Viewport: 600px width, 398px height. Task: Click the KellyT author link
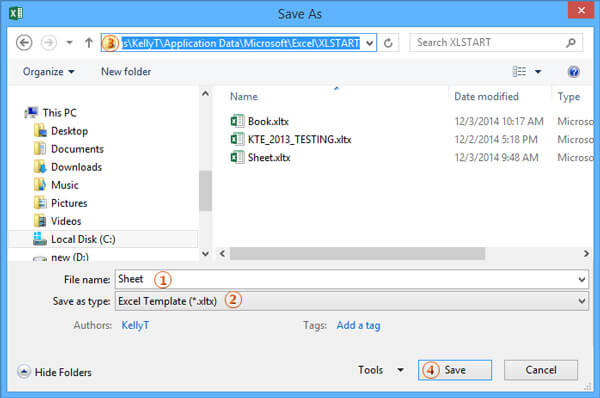[135, 325]
